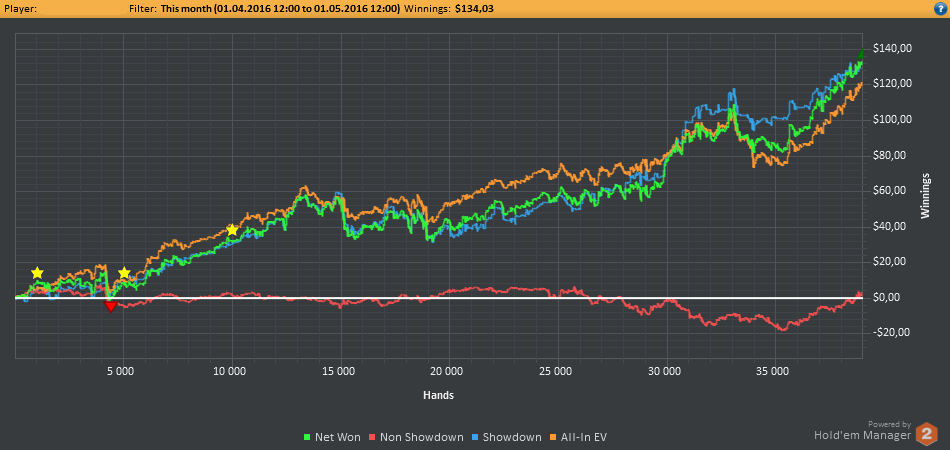Toggle the Non Showdown legend entry

[417, 437]
